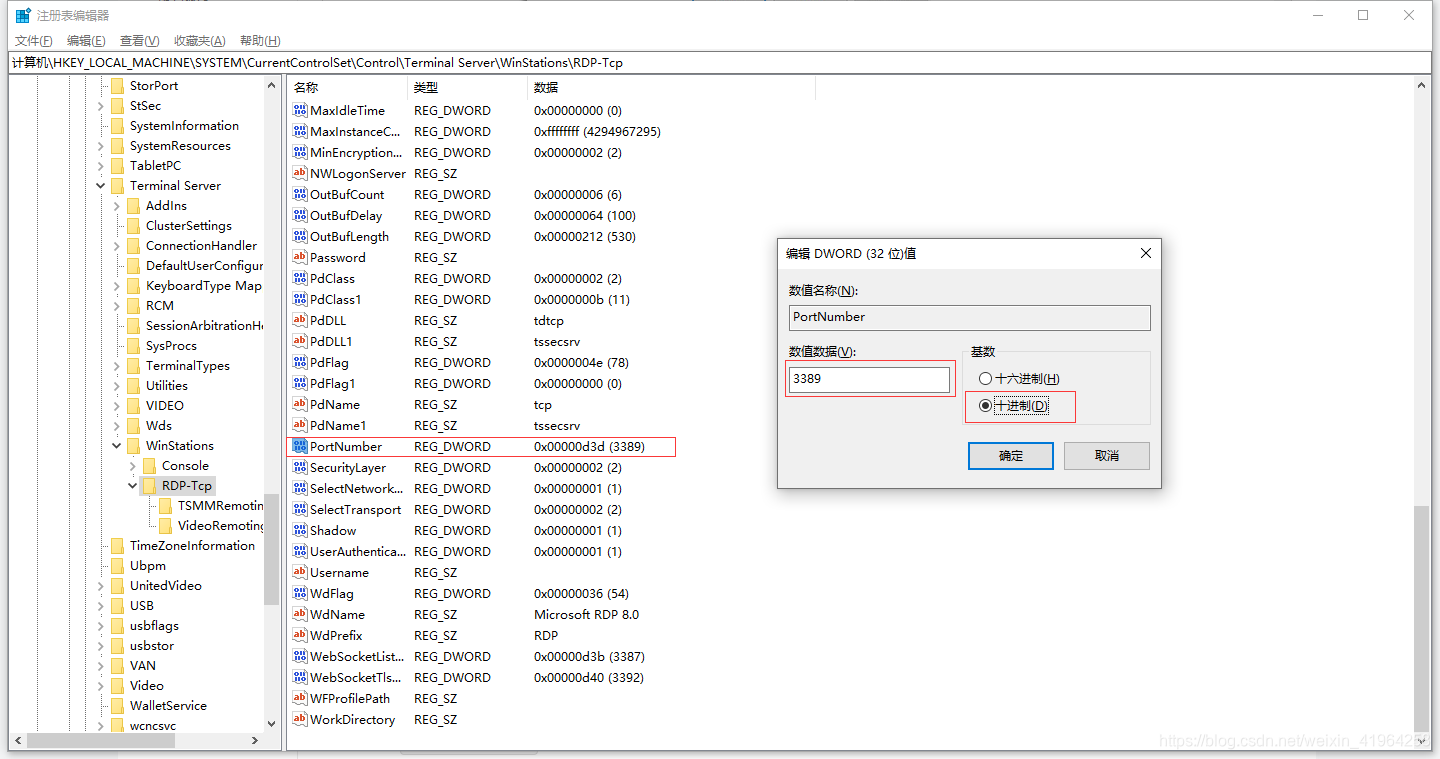Expand the Utilities tree node
The image size is (1440, 759).
tap(117, 385)
